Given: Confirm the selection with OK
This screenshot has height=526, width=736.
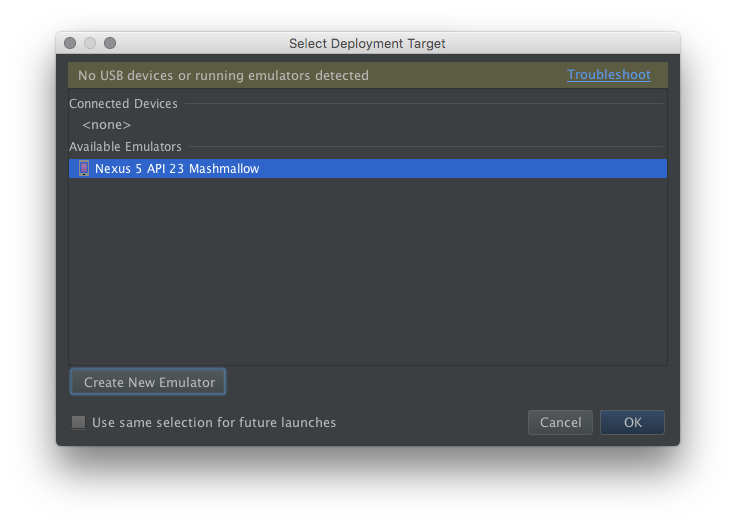Looking at the screenshot, I should pyautogui.click(x=632, y=422).
